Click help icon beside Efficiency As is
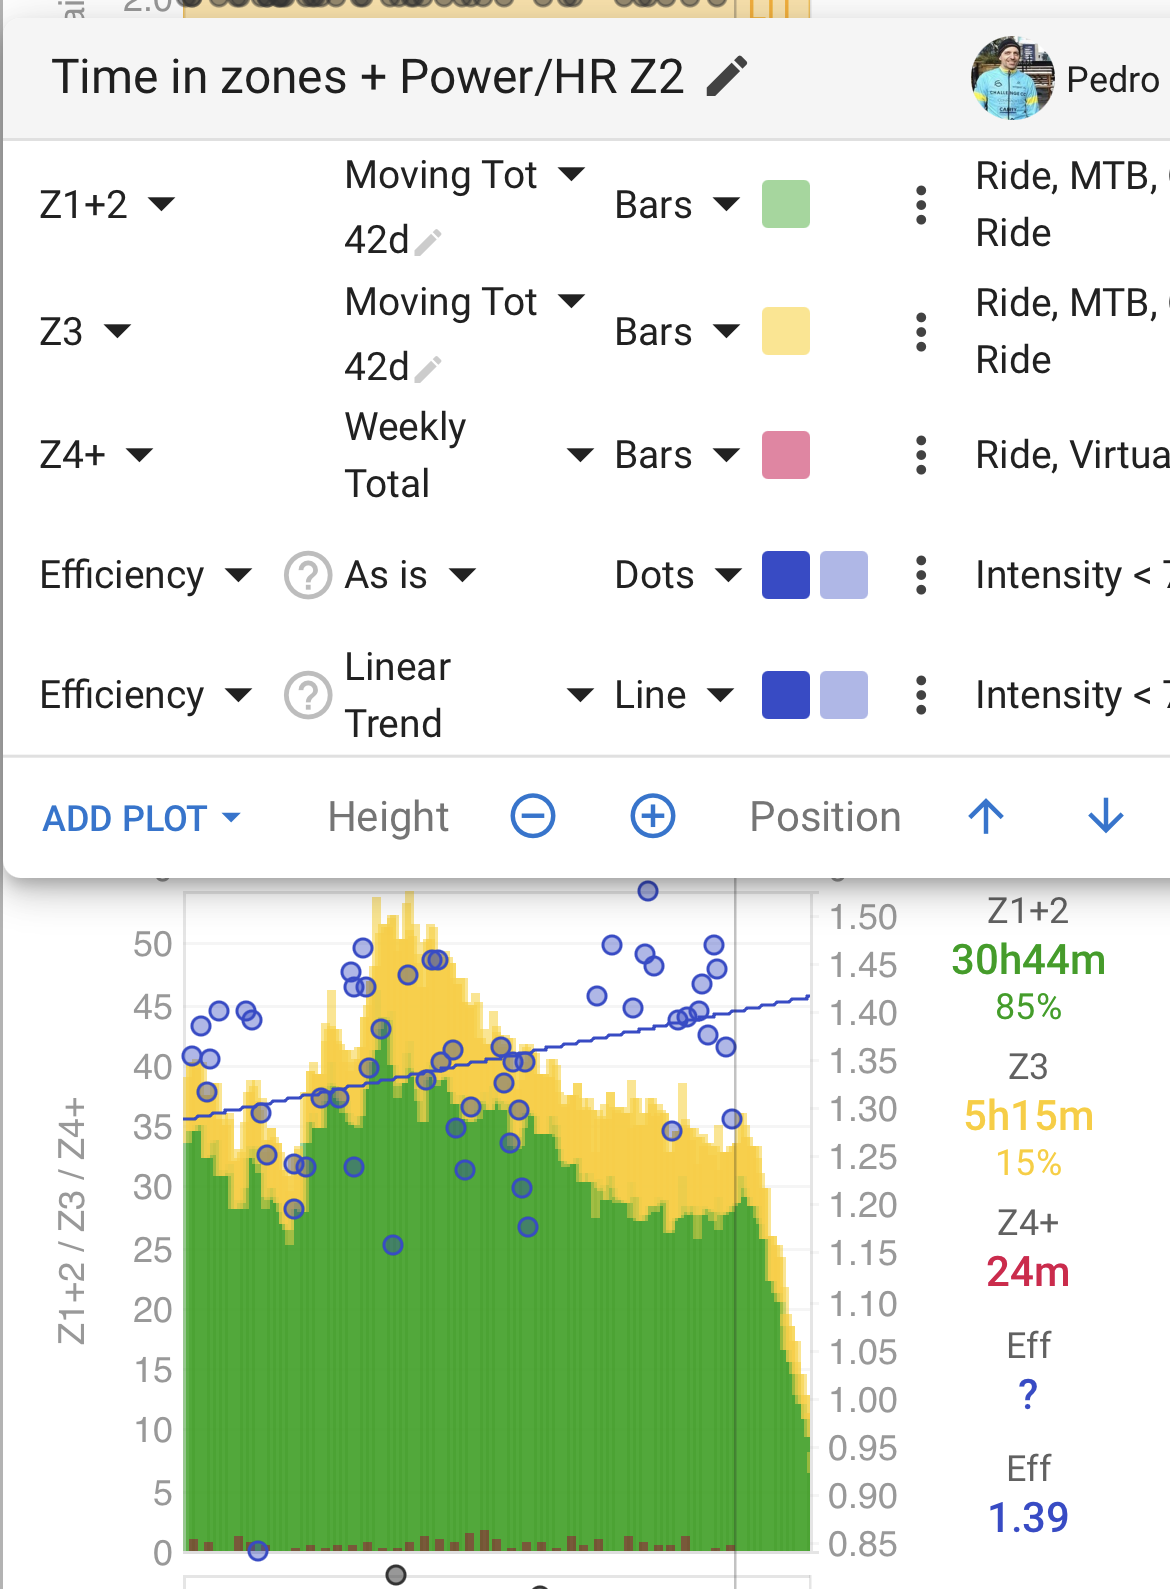Viewport: 1170px width, 1589px height. tap(307, 576)
